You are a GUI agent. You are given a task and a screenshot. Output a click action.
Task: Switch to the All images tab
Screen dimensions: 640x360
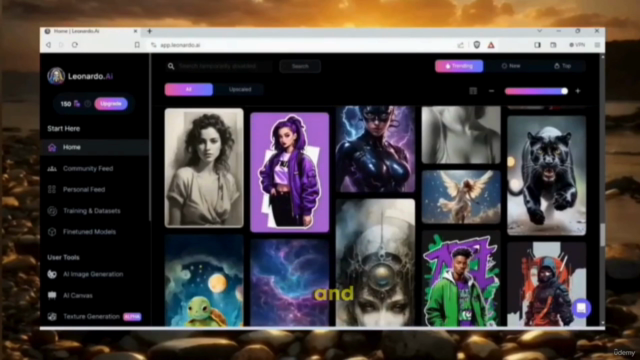189,89
